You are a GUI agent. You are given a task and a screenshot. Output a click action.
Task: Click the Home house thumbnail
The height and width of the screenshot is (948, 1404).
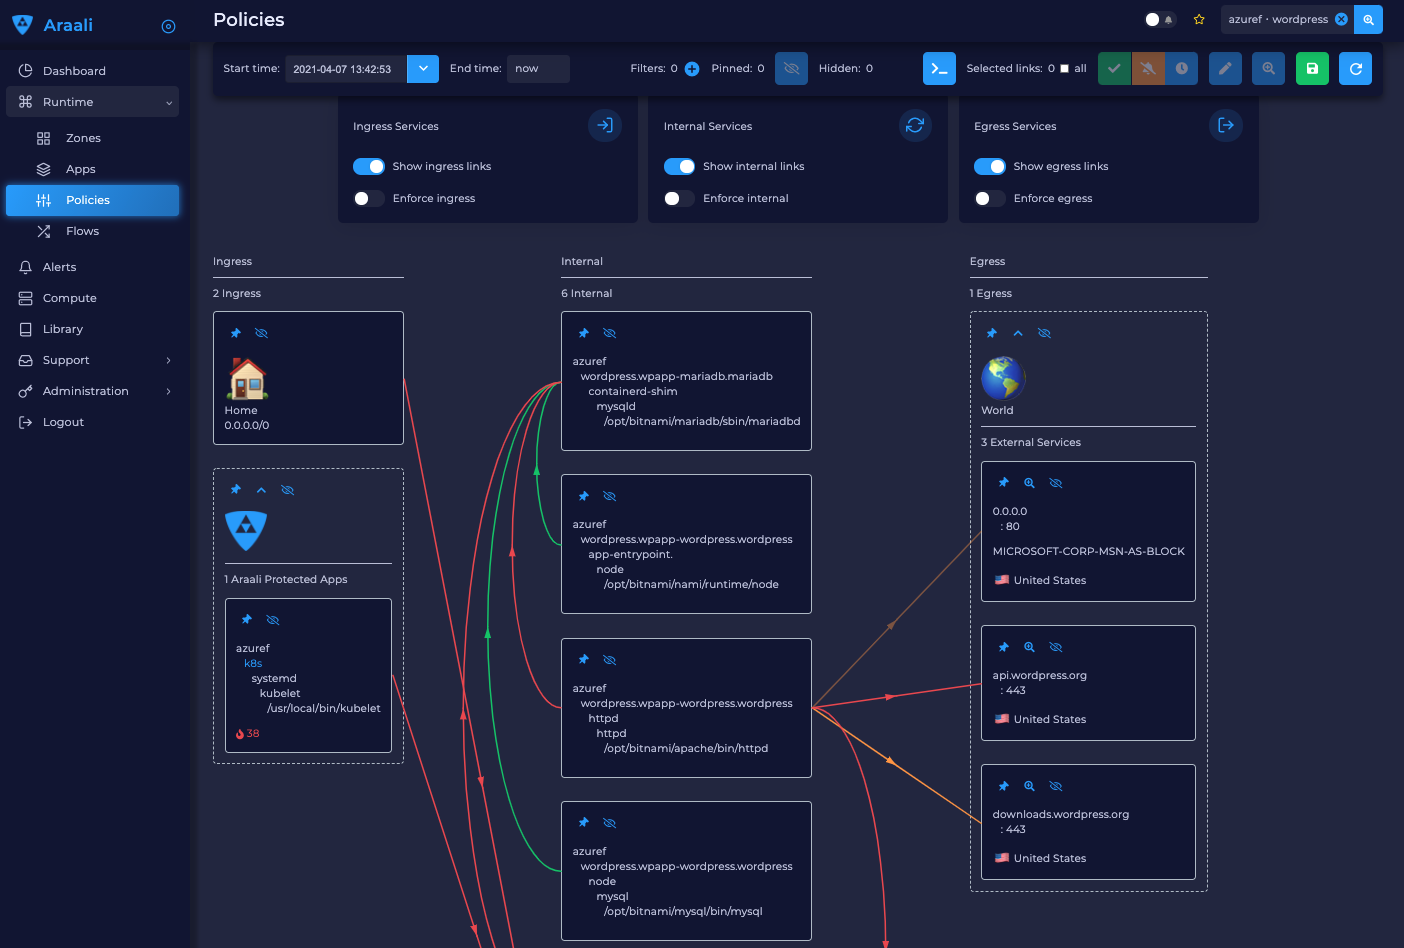[x=247, y=379]
